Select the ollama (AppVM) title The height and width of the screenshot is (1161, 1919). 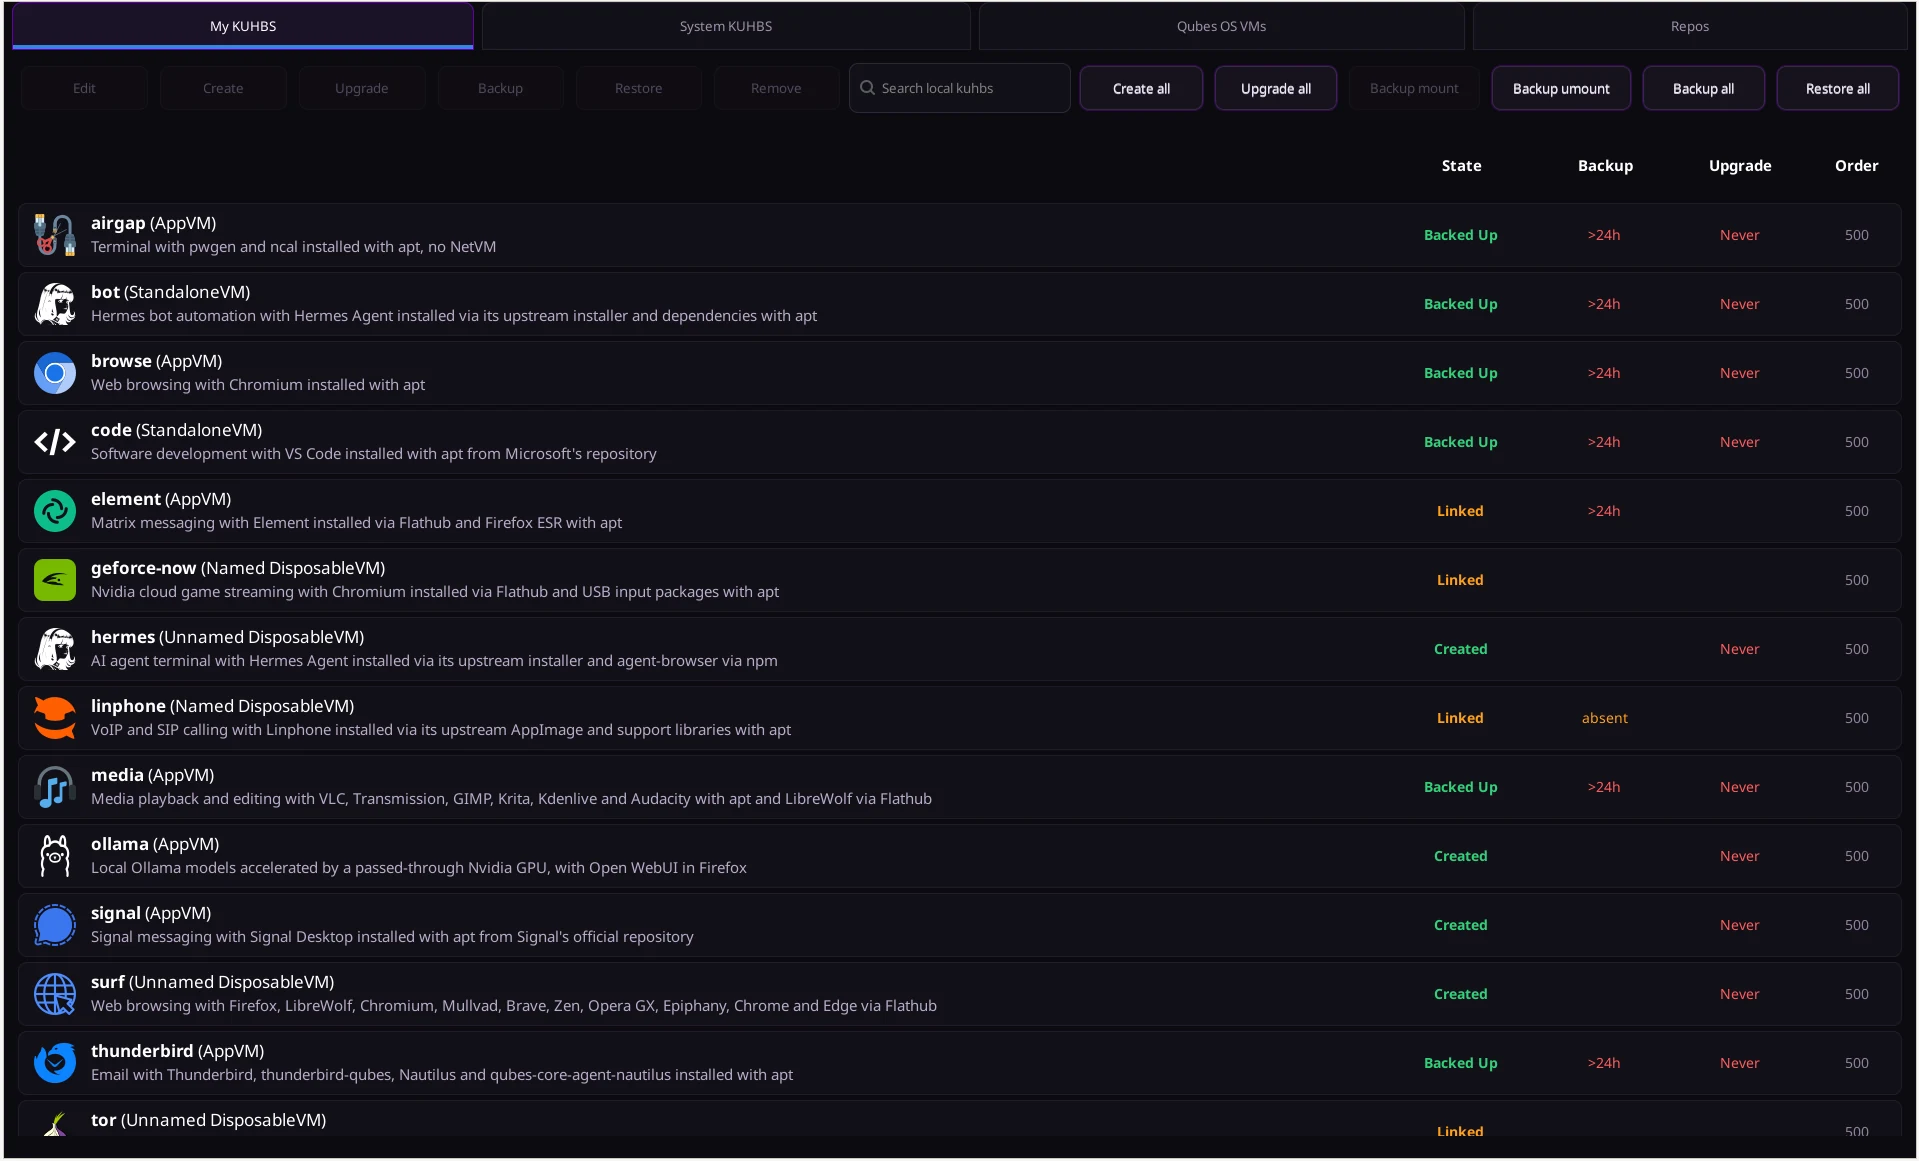pos(155,844)
